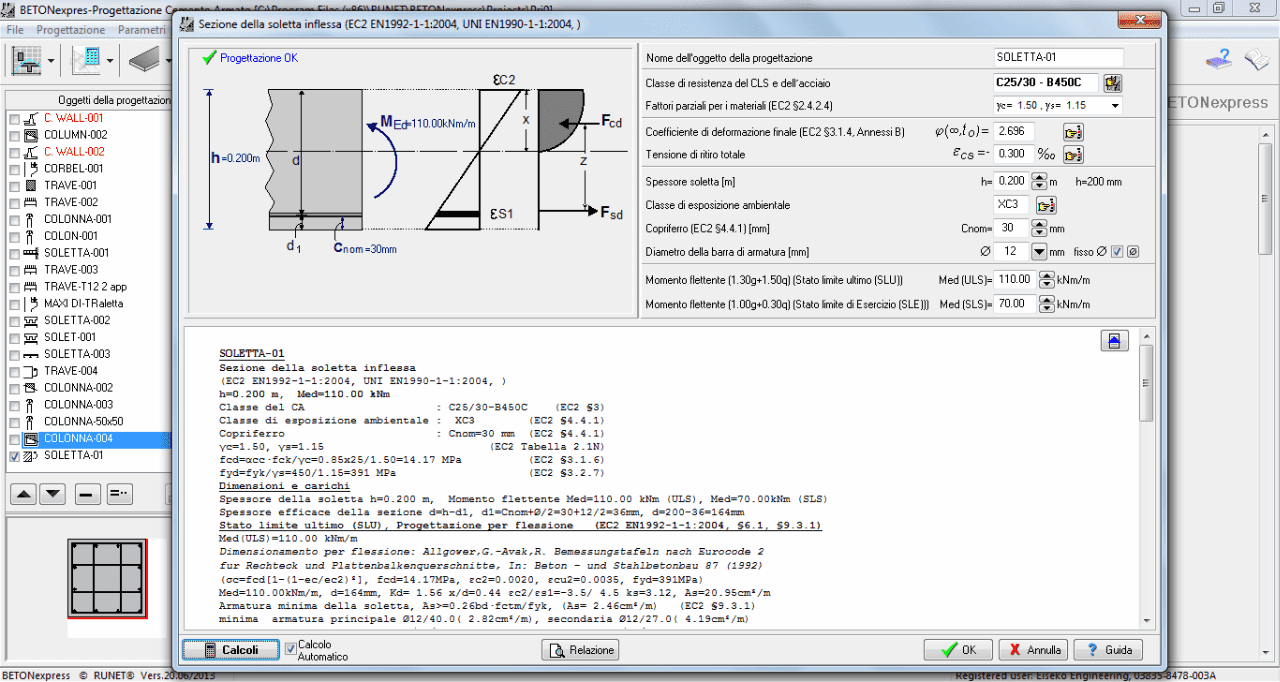Click the blue report toggle icon above the results text
This screenshot has width=1280, height=682.
[1115, 341]
